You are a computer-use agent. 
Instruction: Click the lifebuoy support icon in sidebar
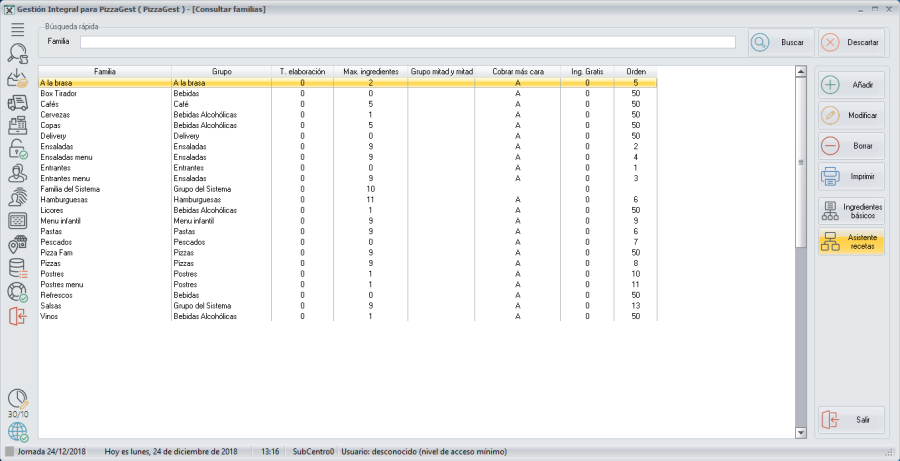[x=17, y=292]
